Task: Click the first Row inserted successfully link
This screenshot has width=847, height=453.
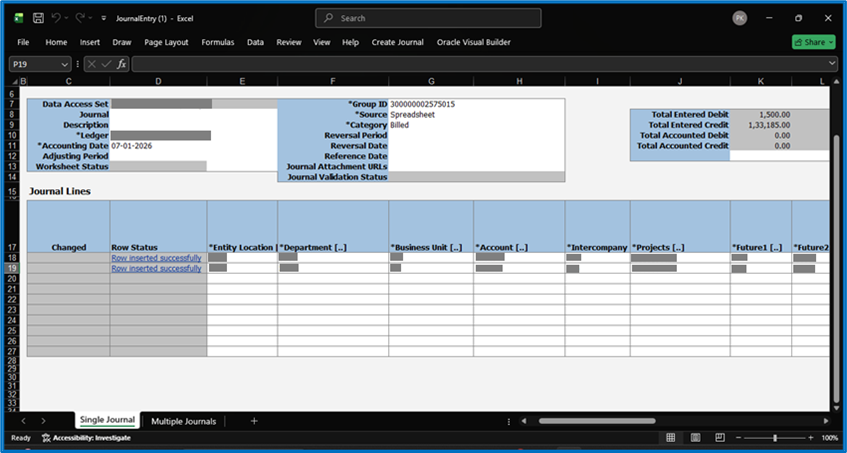Action: click(x=156, y=258)
